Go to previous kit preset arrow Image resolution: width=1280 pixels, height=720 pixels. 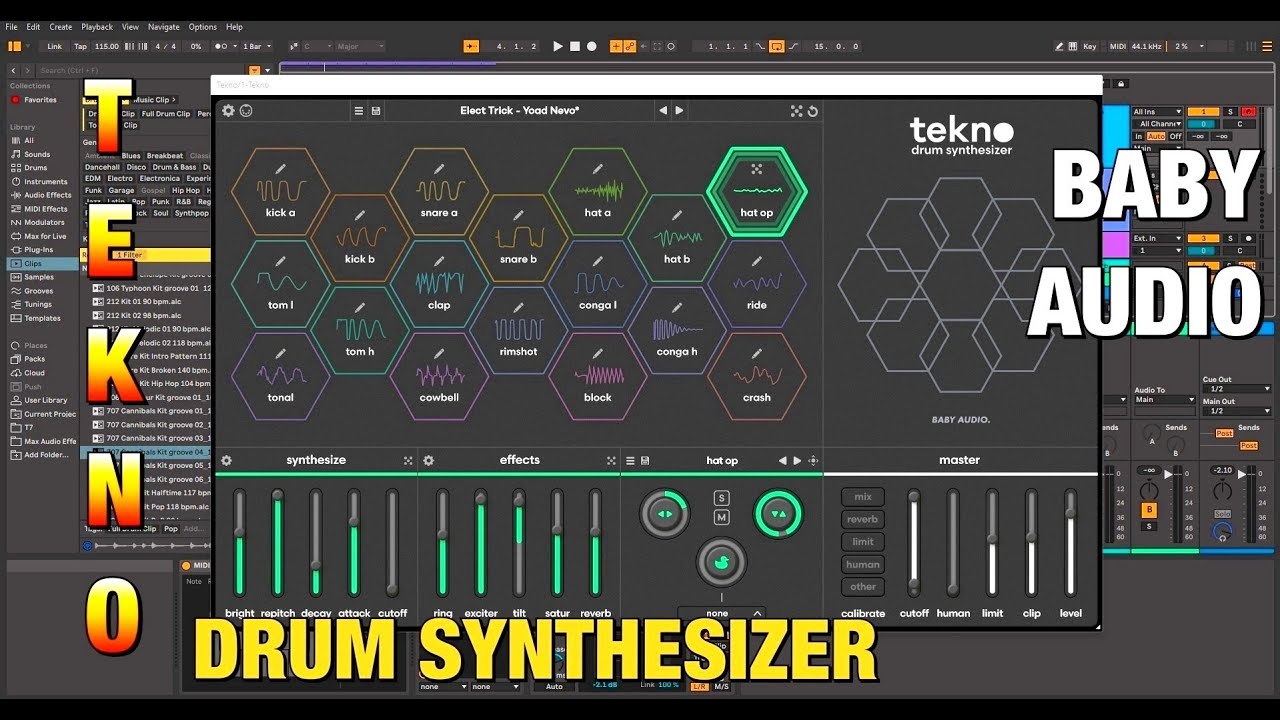pyautogui.click(x=662, y=111)
